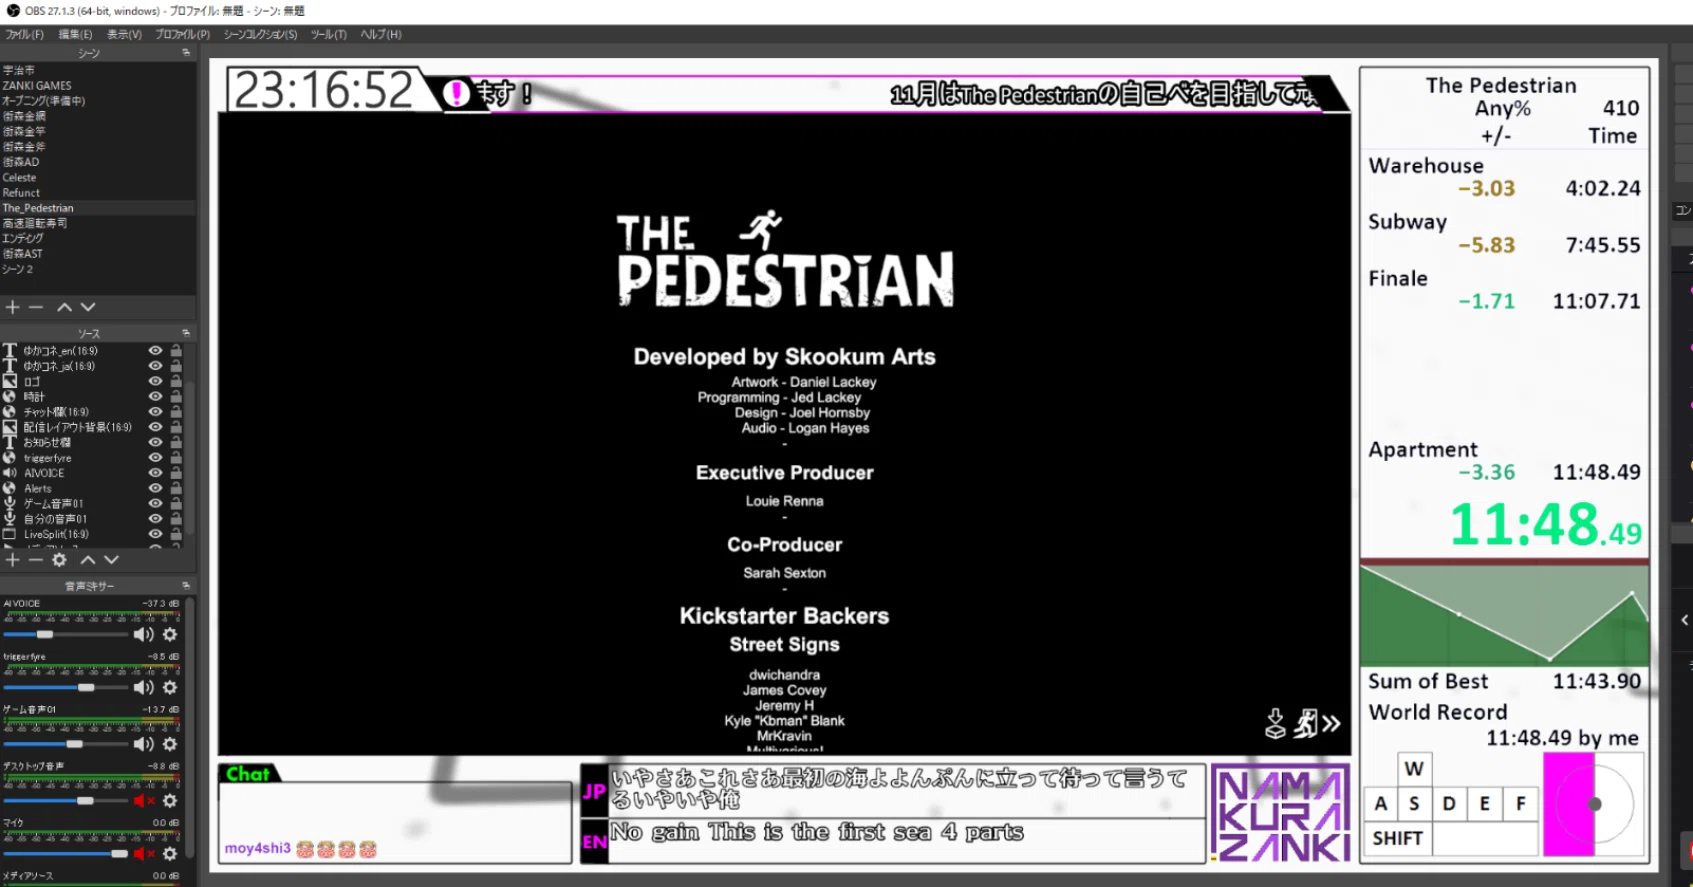Pop out the ソース dock panel
This screenshot has height=887, width=1693.
186,333
